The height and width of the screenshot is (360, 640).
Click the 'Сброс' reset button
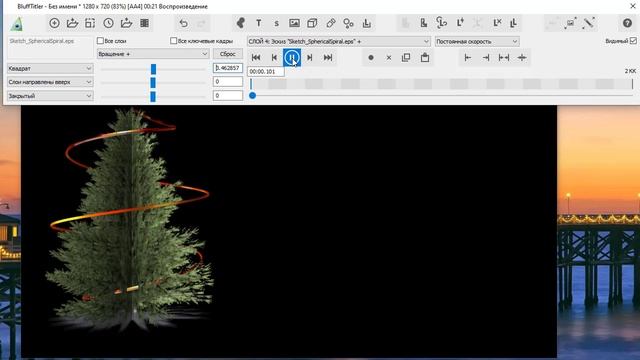(x=228, y=54)
